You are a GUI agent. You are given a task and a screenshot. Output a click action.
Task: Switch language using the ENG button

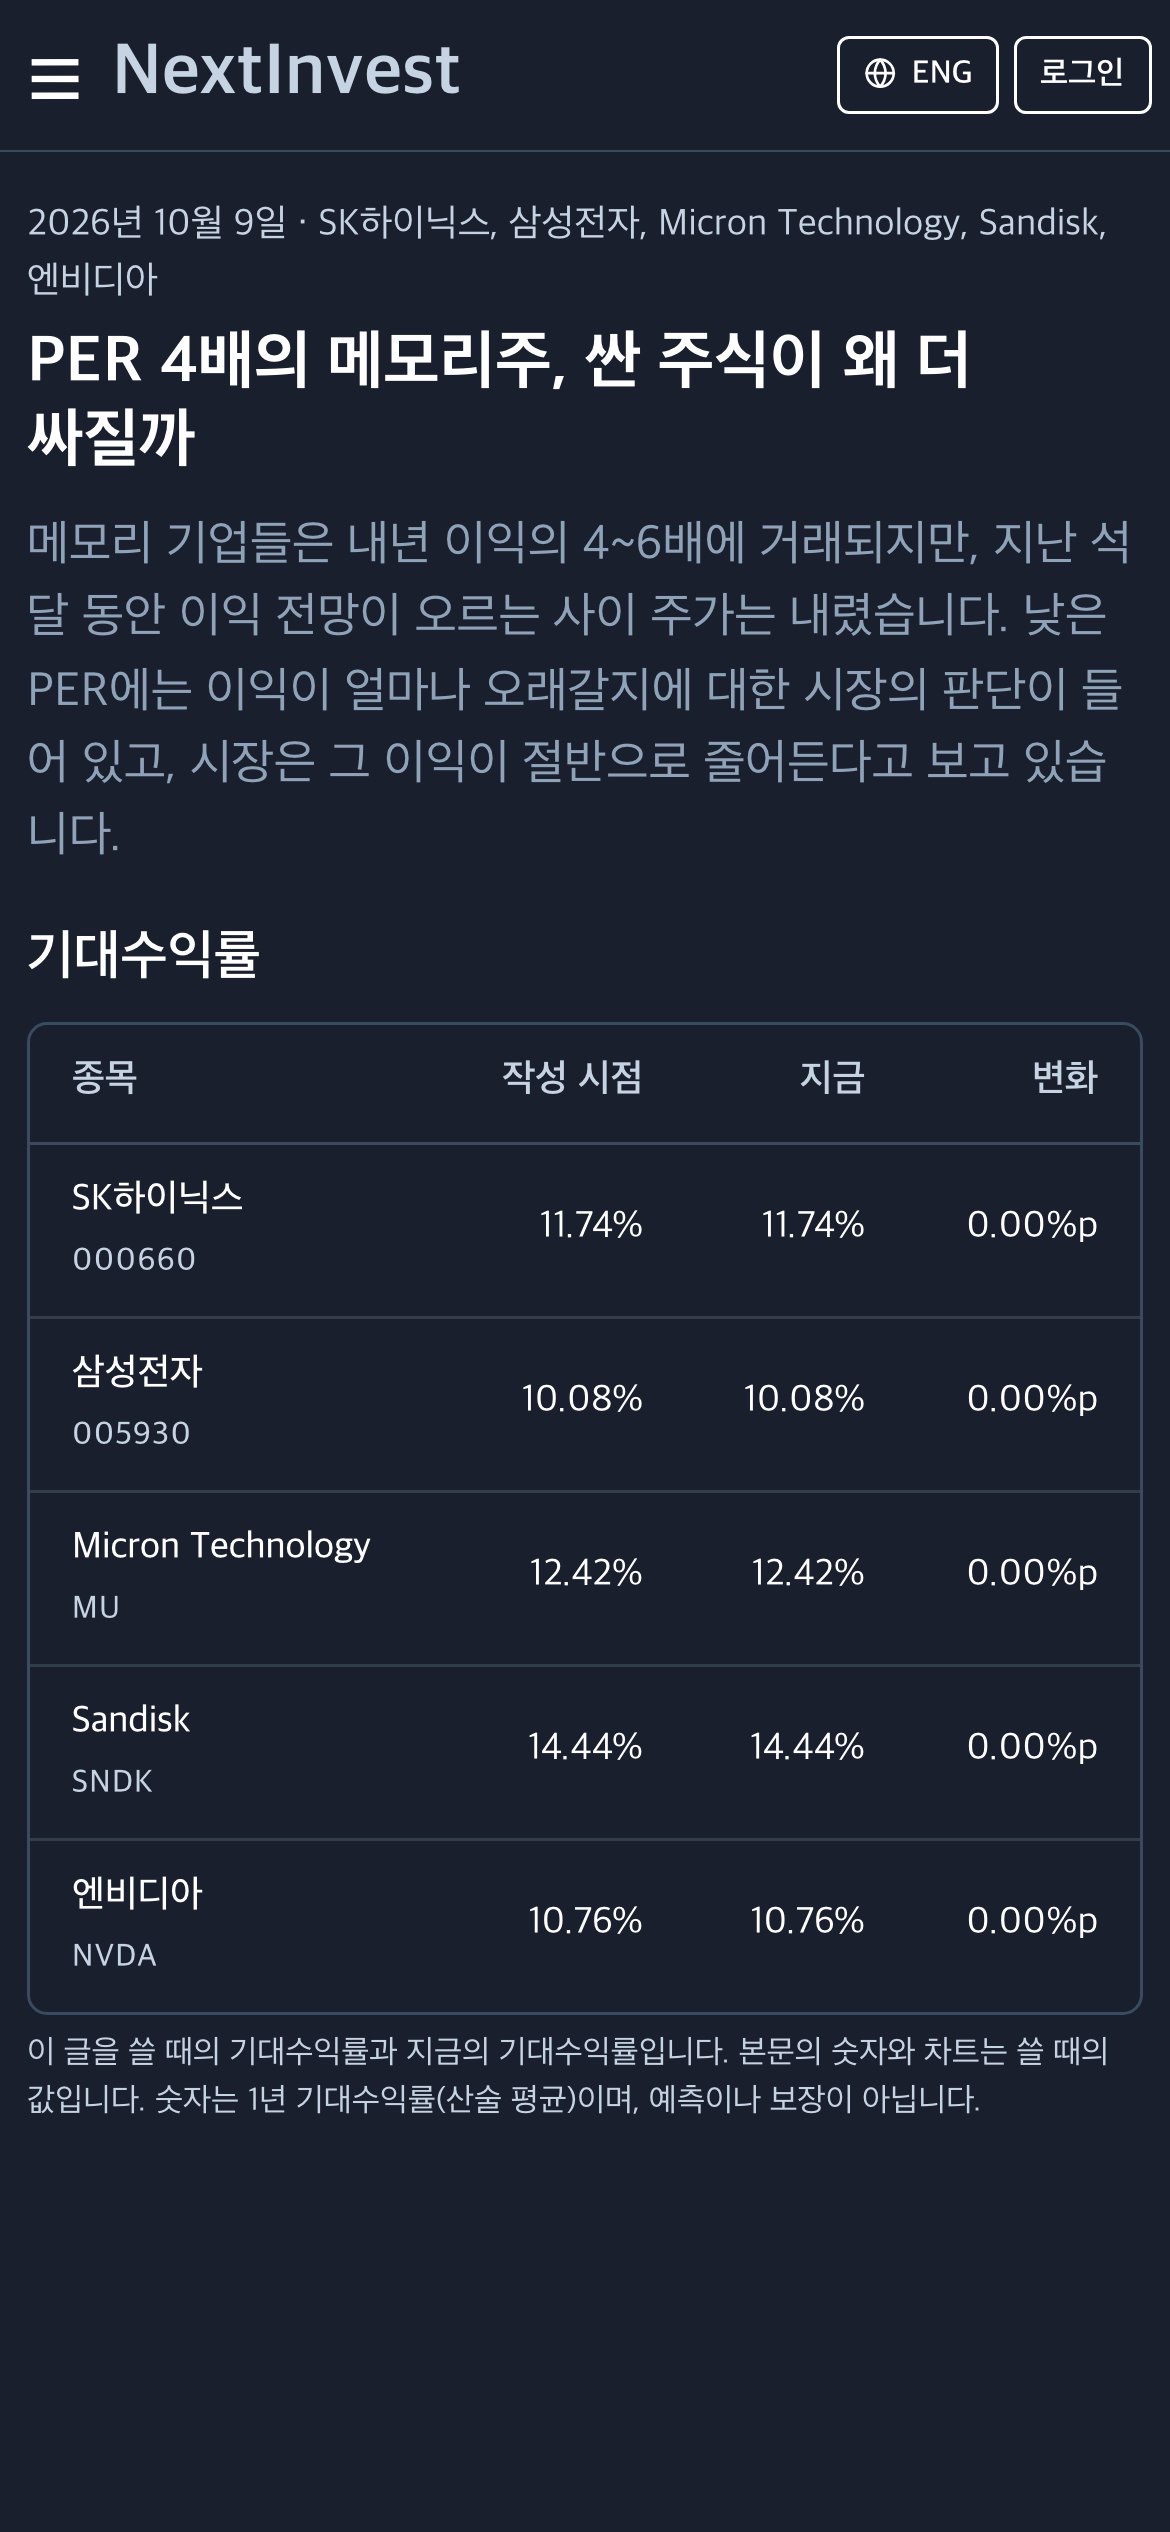point(917,75)
